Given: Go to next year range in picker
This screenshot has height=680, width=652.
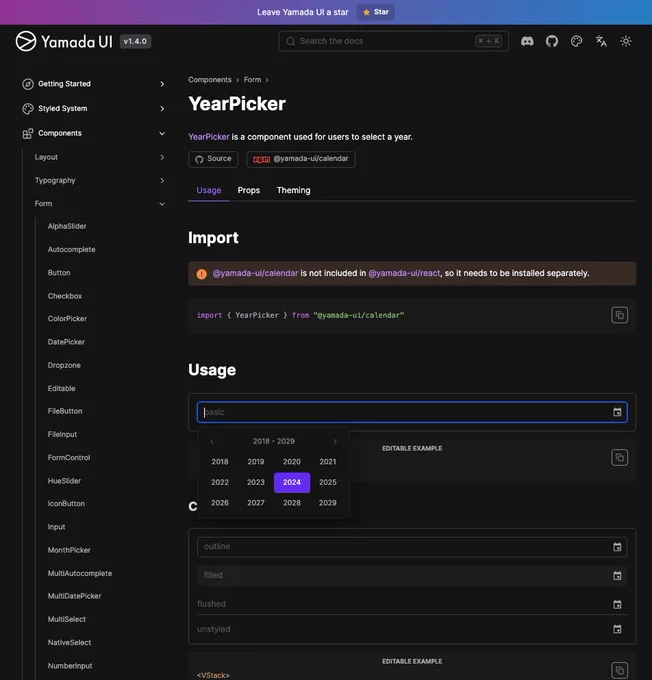Looking at the screenshot, I should (x=335, y=441).
